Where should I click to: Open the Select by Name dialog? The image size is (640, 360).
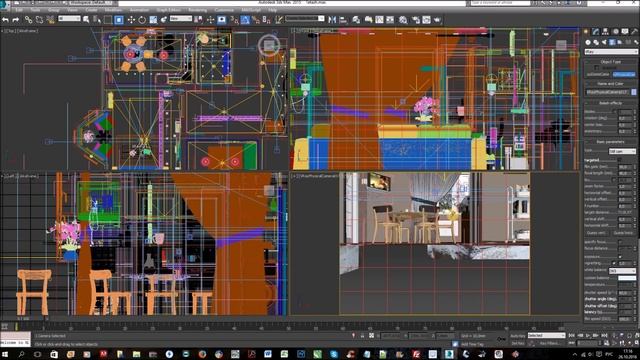coord(97,19)
